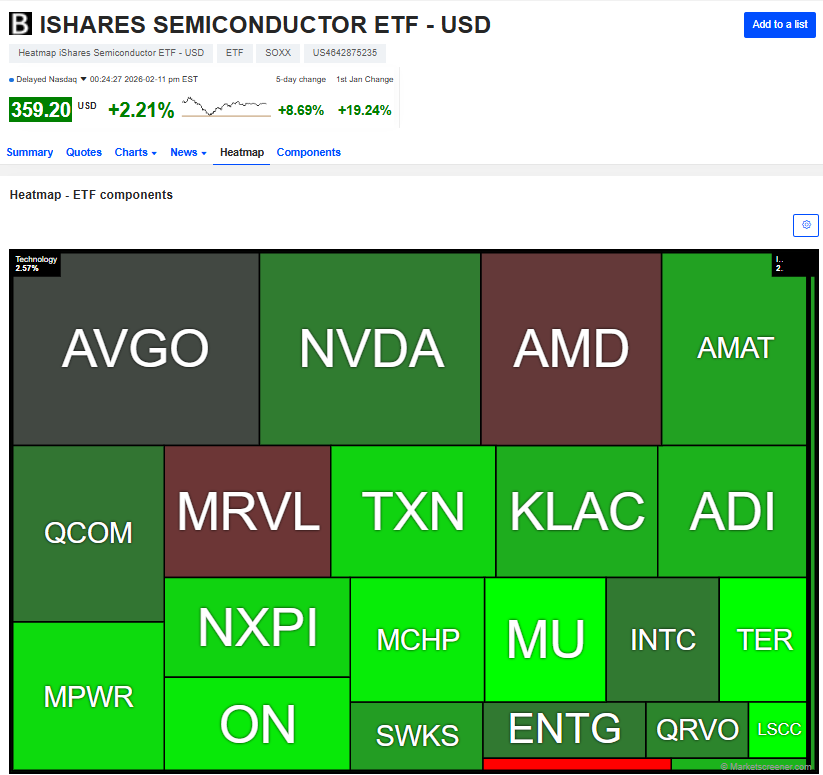
Task: Click the small LSCC heatmap tile
Action: click(x=777, y=729)
